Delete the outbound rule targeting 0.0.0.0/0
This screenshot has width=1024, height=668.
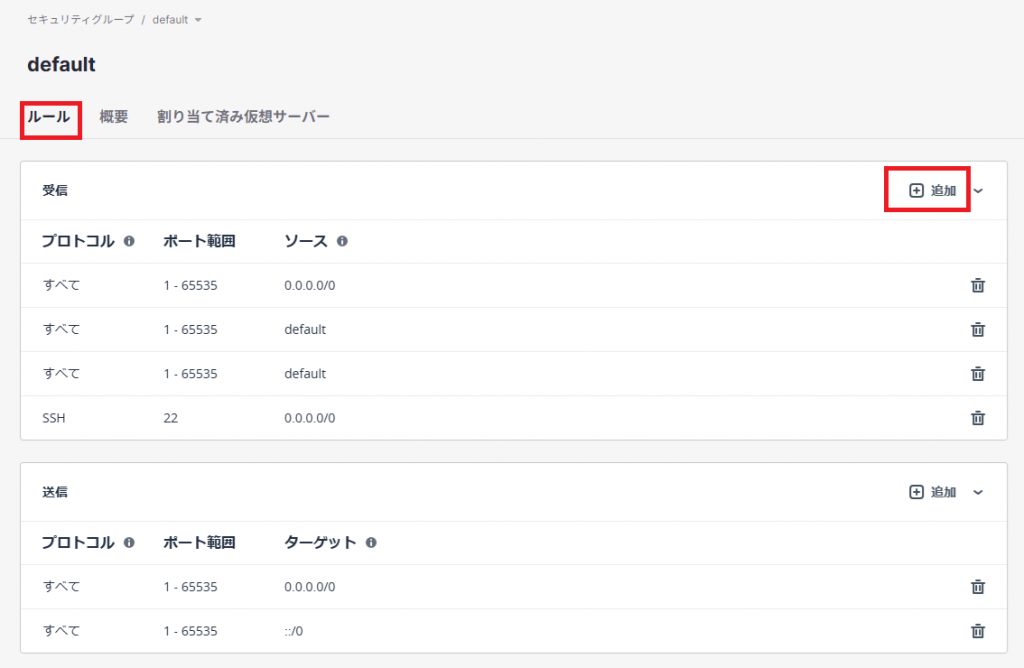[x=977, y=587]
